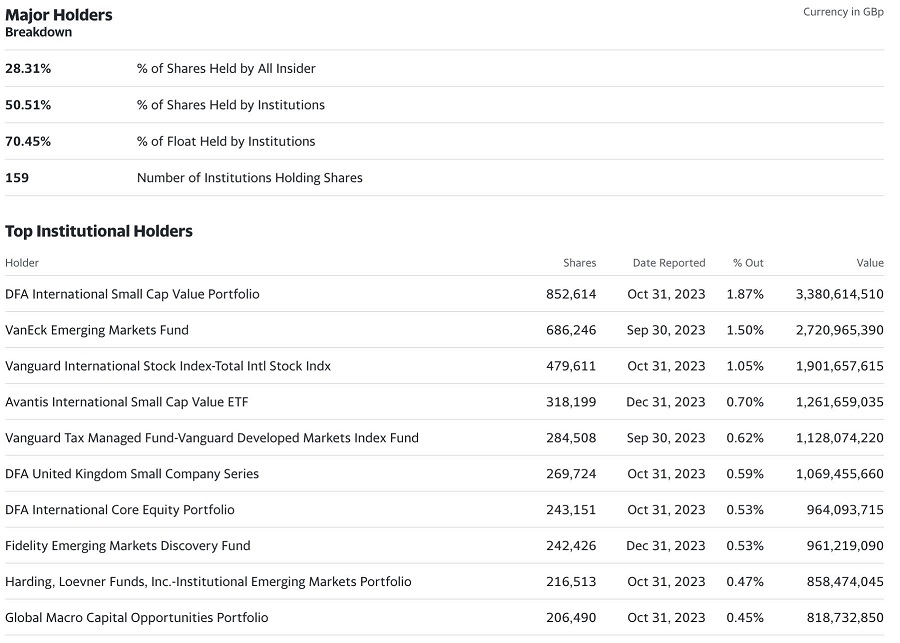This screenshot has width=900, height=643.
Task: Click Number of Institutions Holding Shares label
Action: coord(250,178)
